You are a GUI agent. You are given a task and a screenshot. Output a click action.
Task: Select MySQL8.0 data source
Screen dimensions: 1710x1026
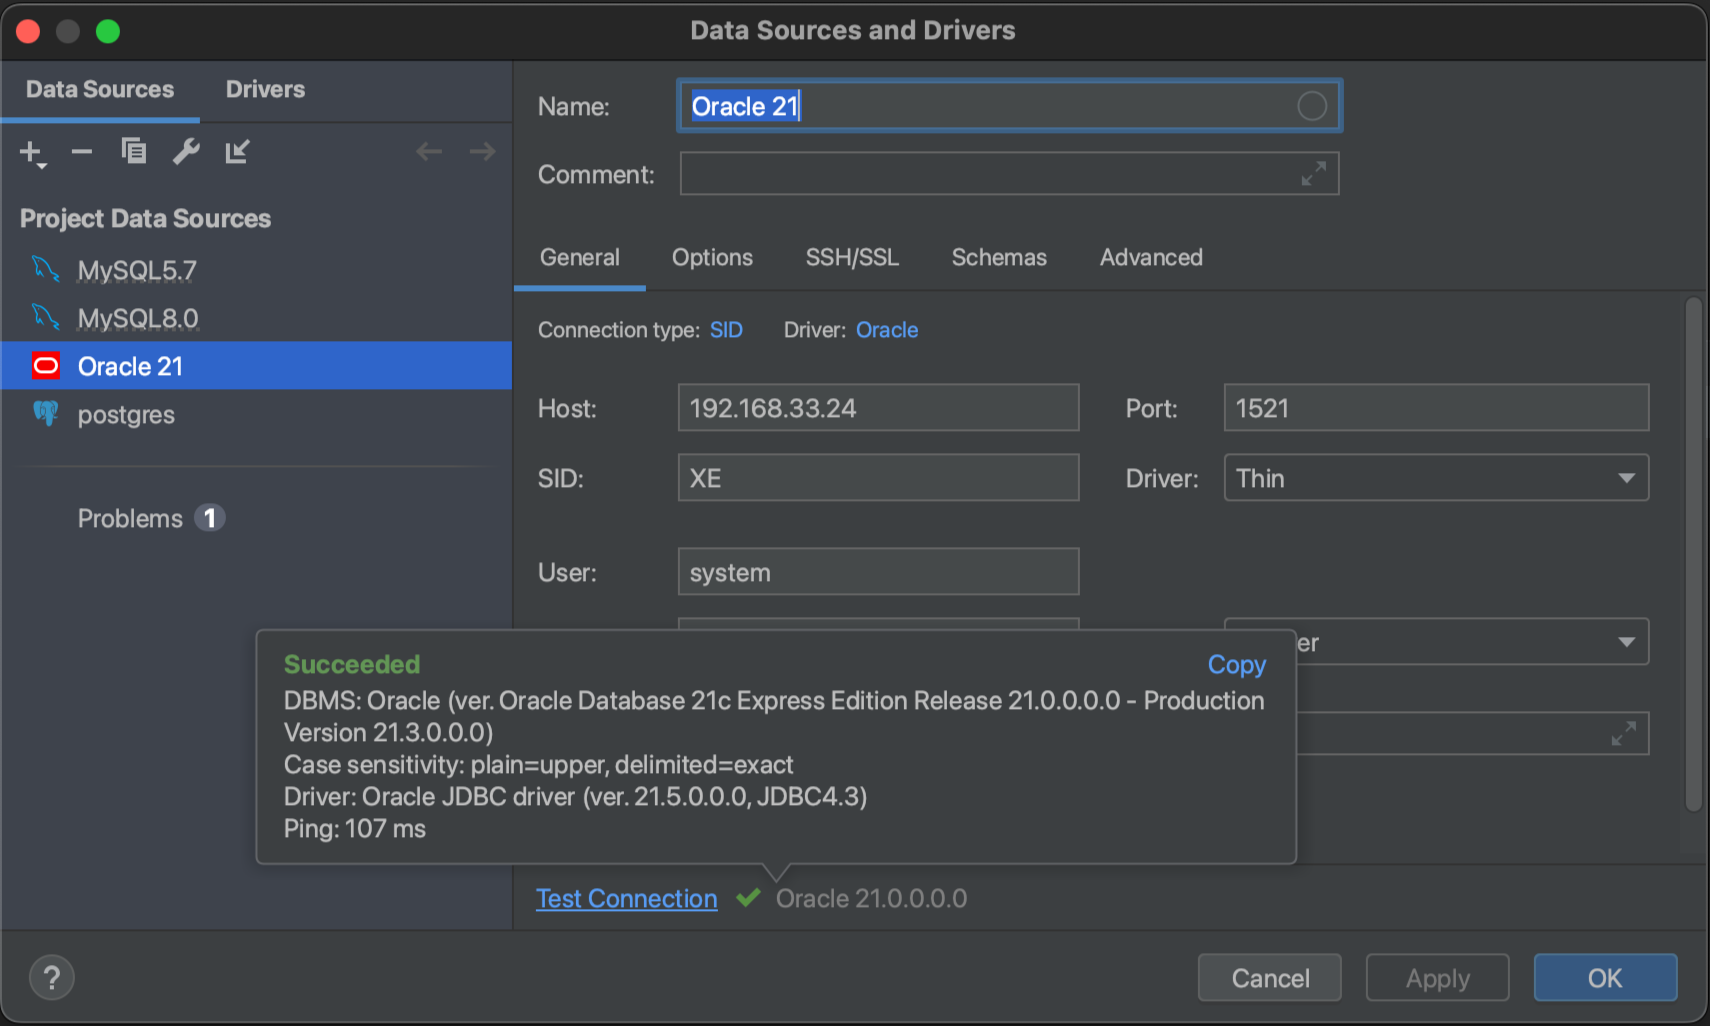pyautogui.click(x=257, y=318)
